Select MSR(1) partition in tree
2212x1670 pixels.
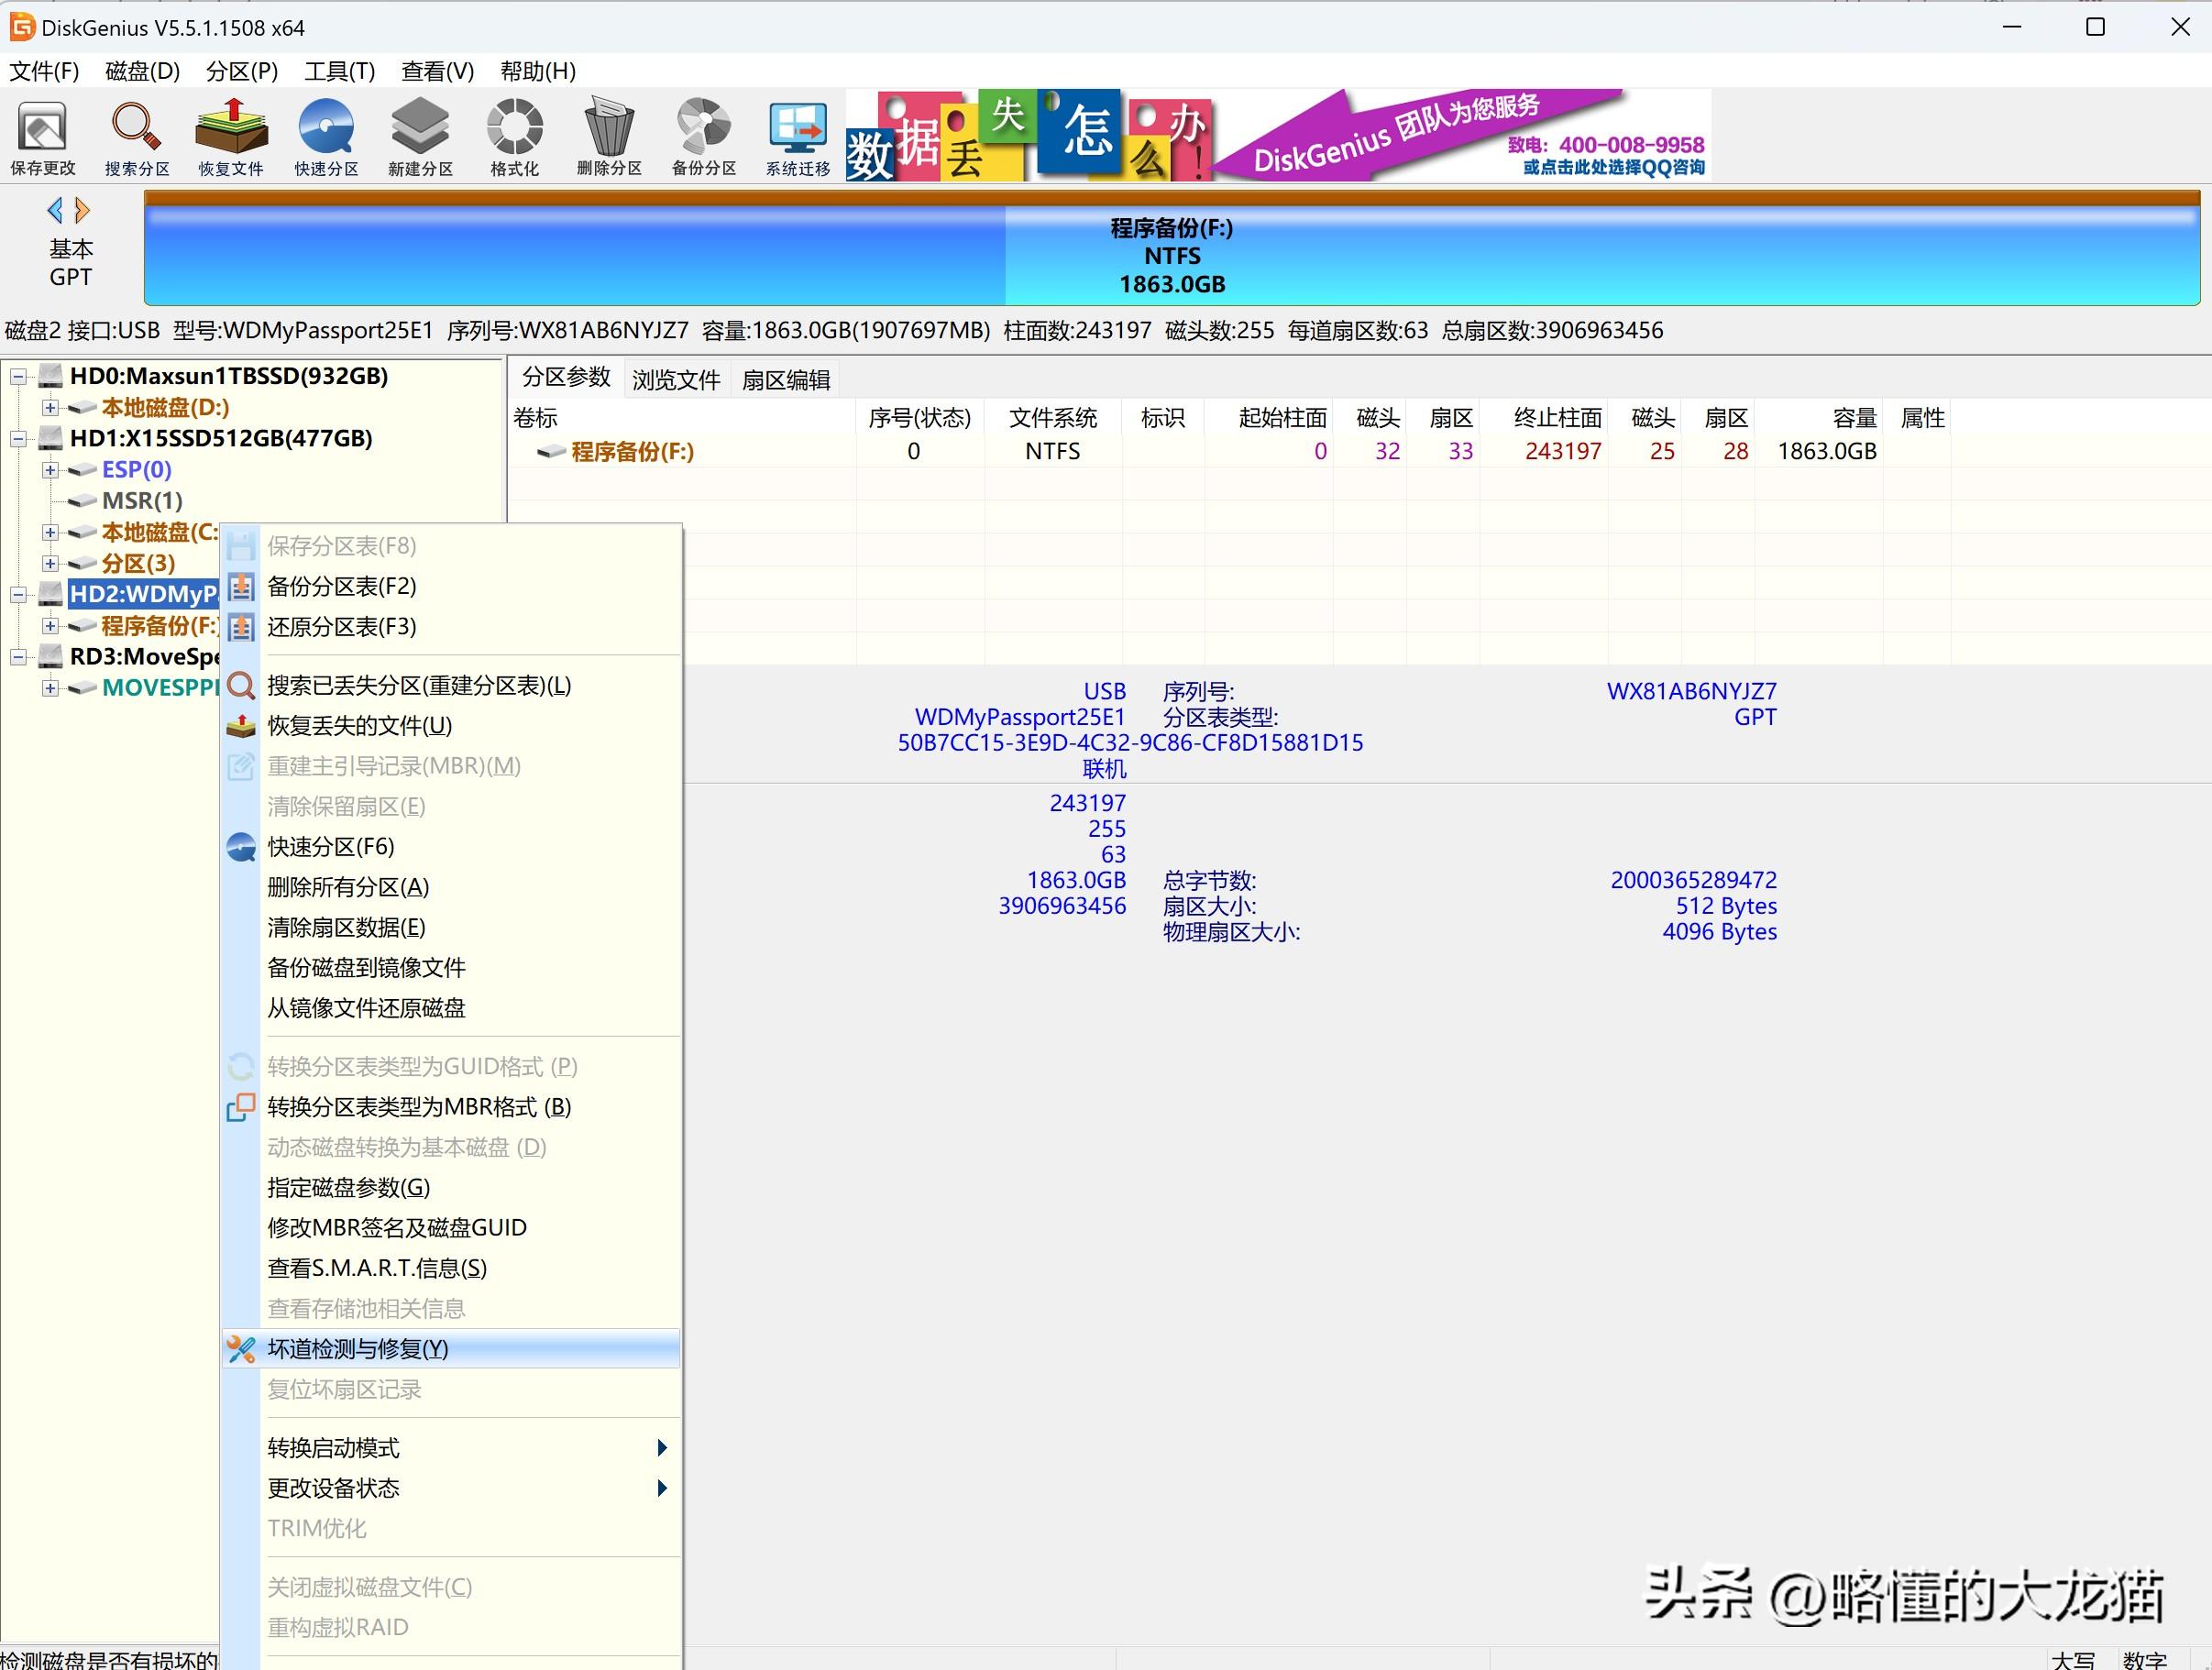pyautogui.click(x=142, y=501)
